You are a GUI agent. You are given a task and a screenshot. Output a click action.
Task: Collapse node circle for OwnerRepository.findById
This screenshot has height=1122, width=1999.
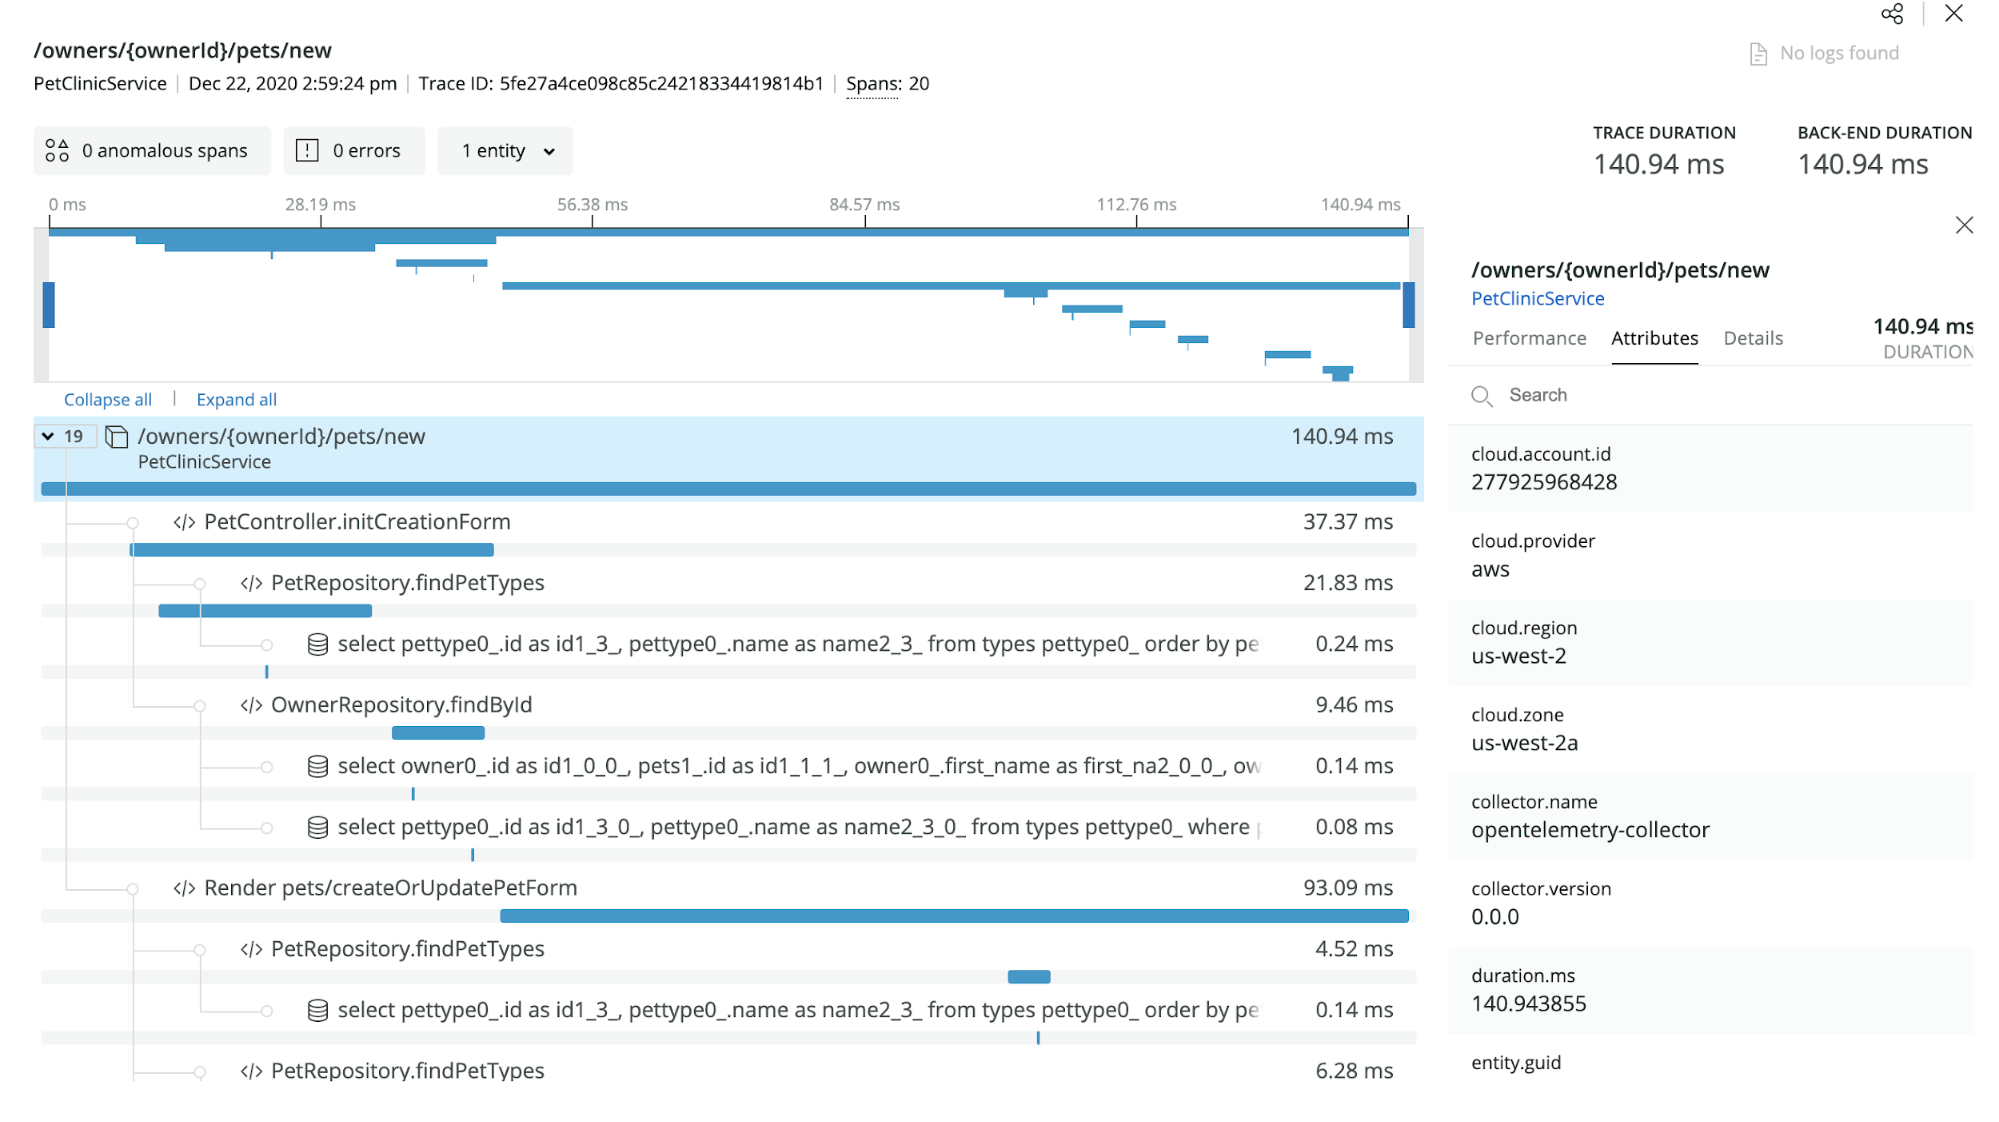pyautogui.click(x=199, y=706)
